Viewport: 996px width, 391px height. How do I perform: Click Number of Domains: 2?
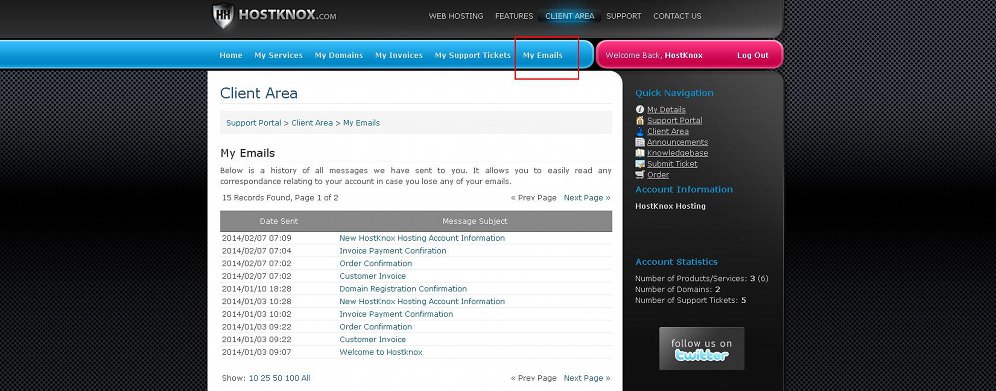click(678, 289)
